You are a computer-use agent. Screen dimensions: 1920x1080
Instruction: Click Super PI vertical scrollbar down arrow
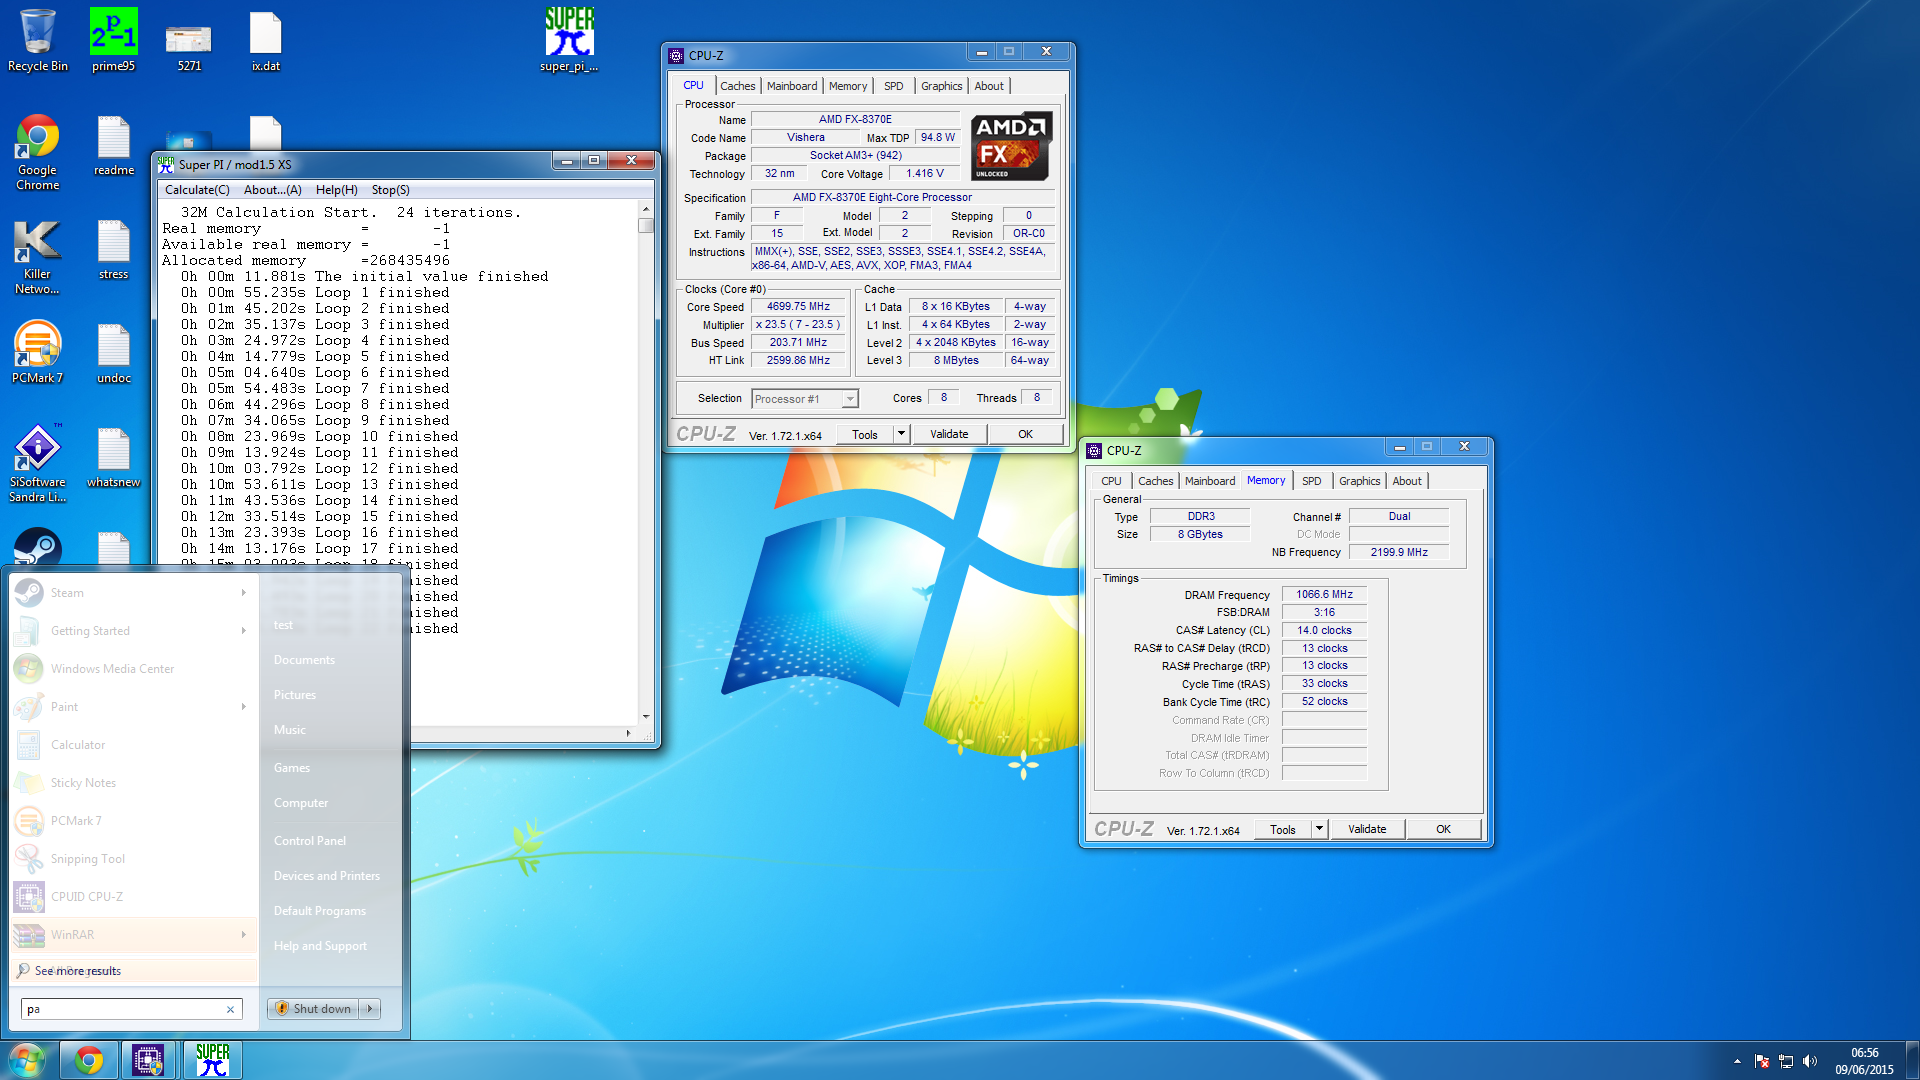point(646,716)
